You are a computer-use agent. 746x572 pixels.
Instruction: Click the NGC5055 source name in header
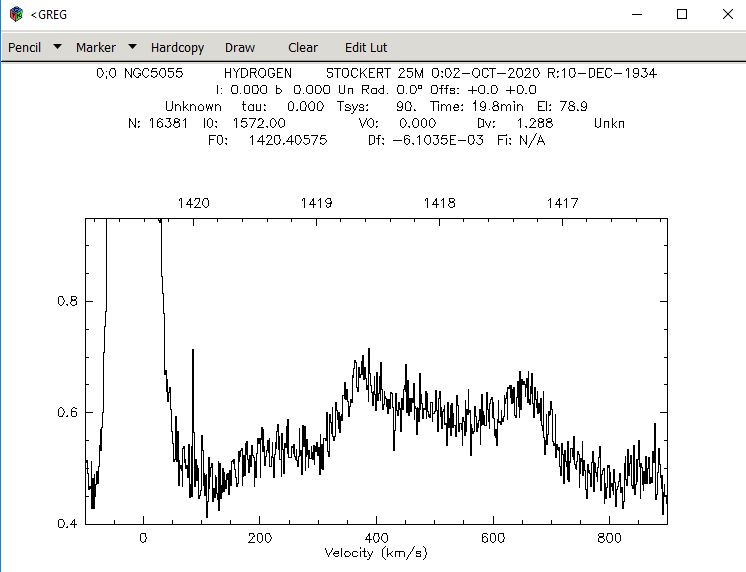tap(153, 73)
